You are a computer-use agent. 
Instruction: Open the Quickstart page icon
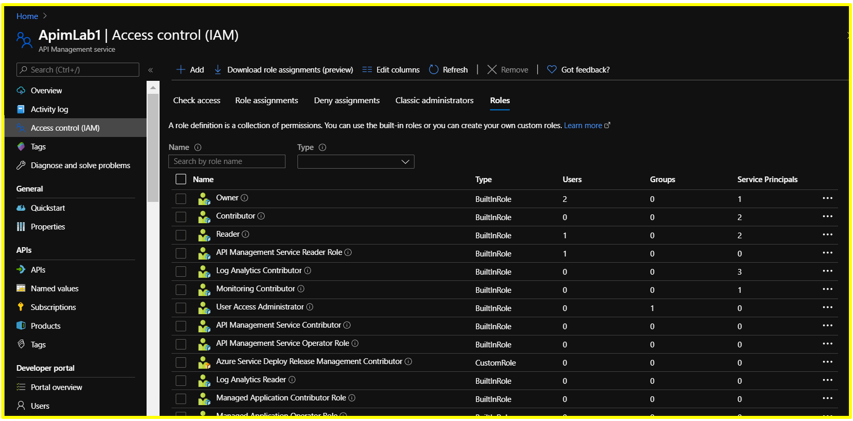click(x=21, y=208)
